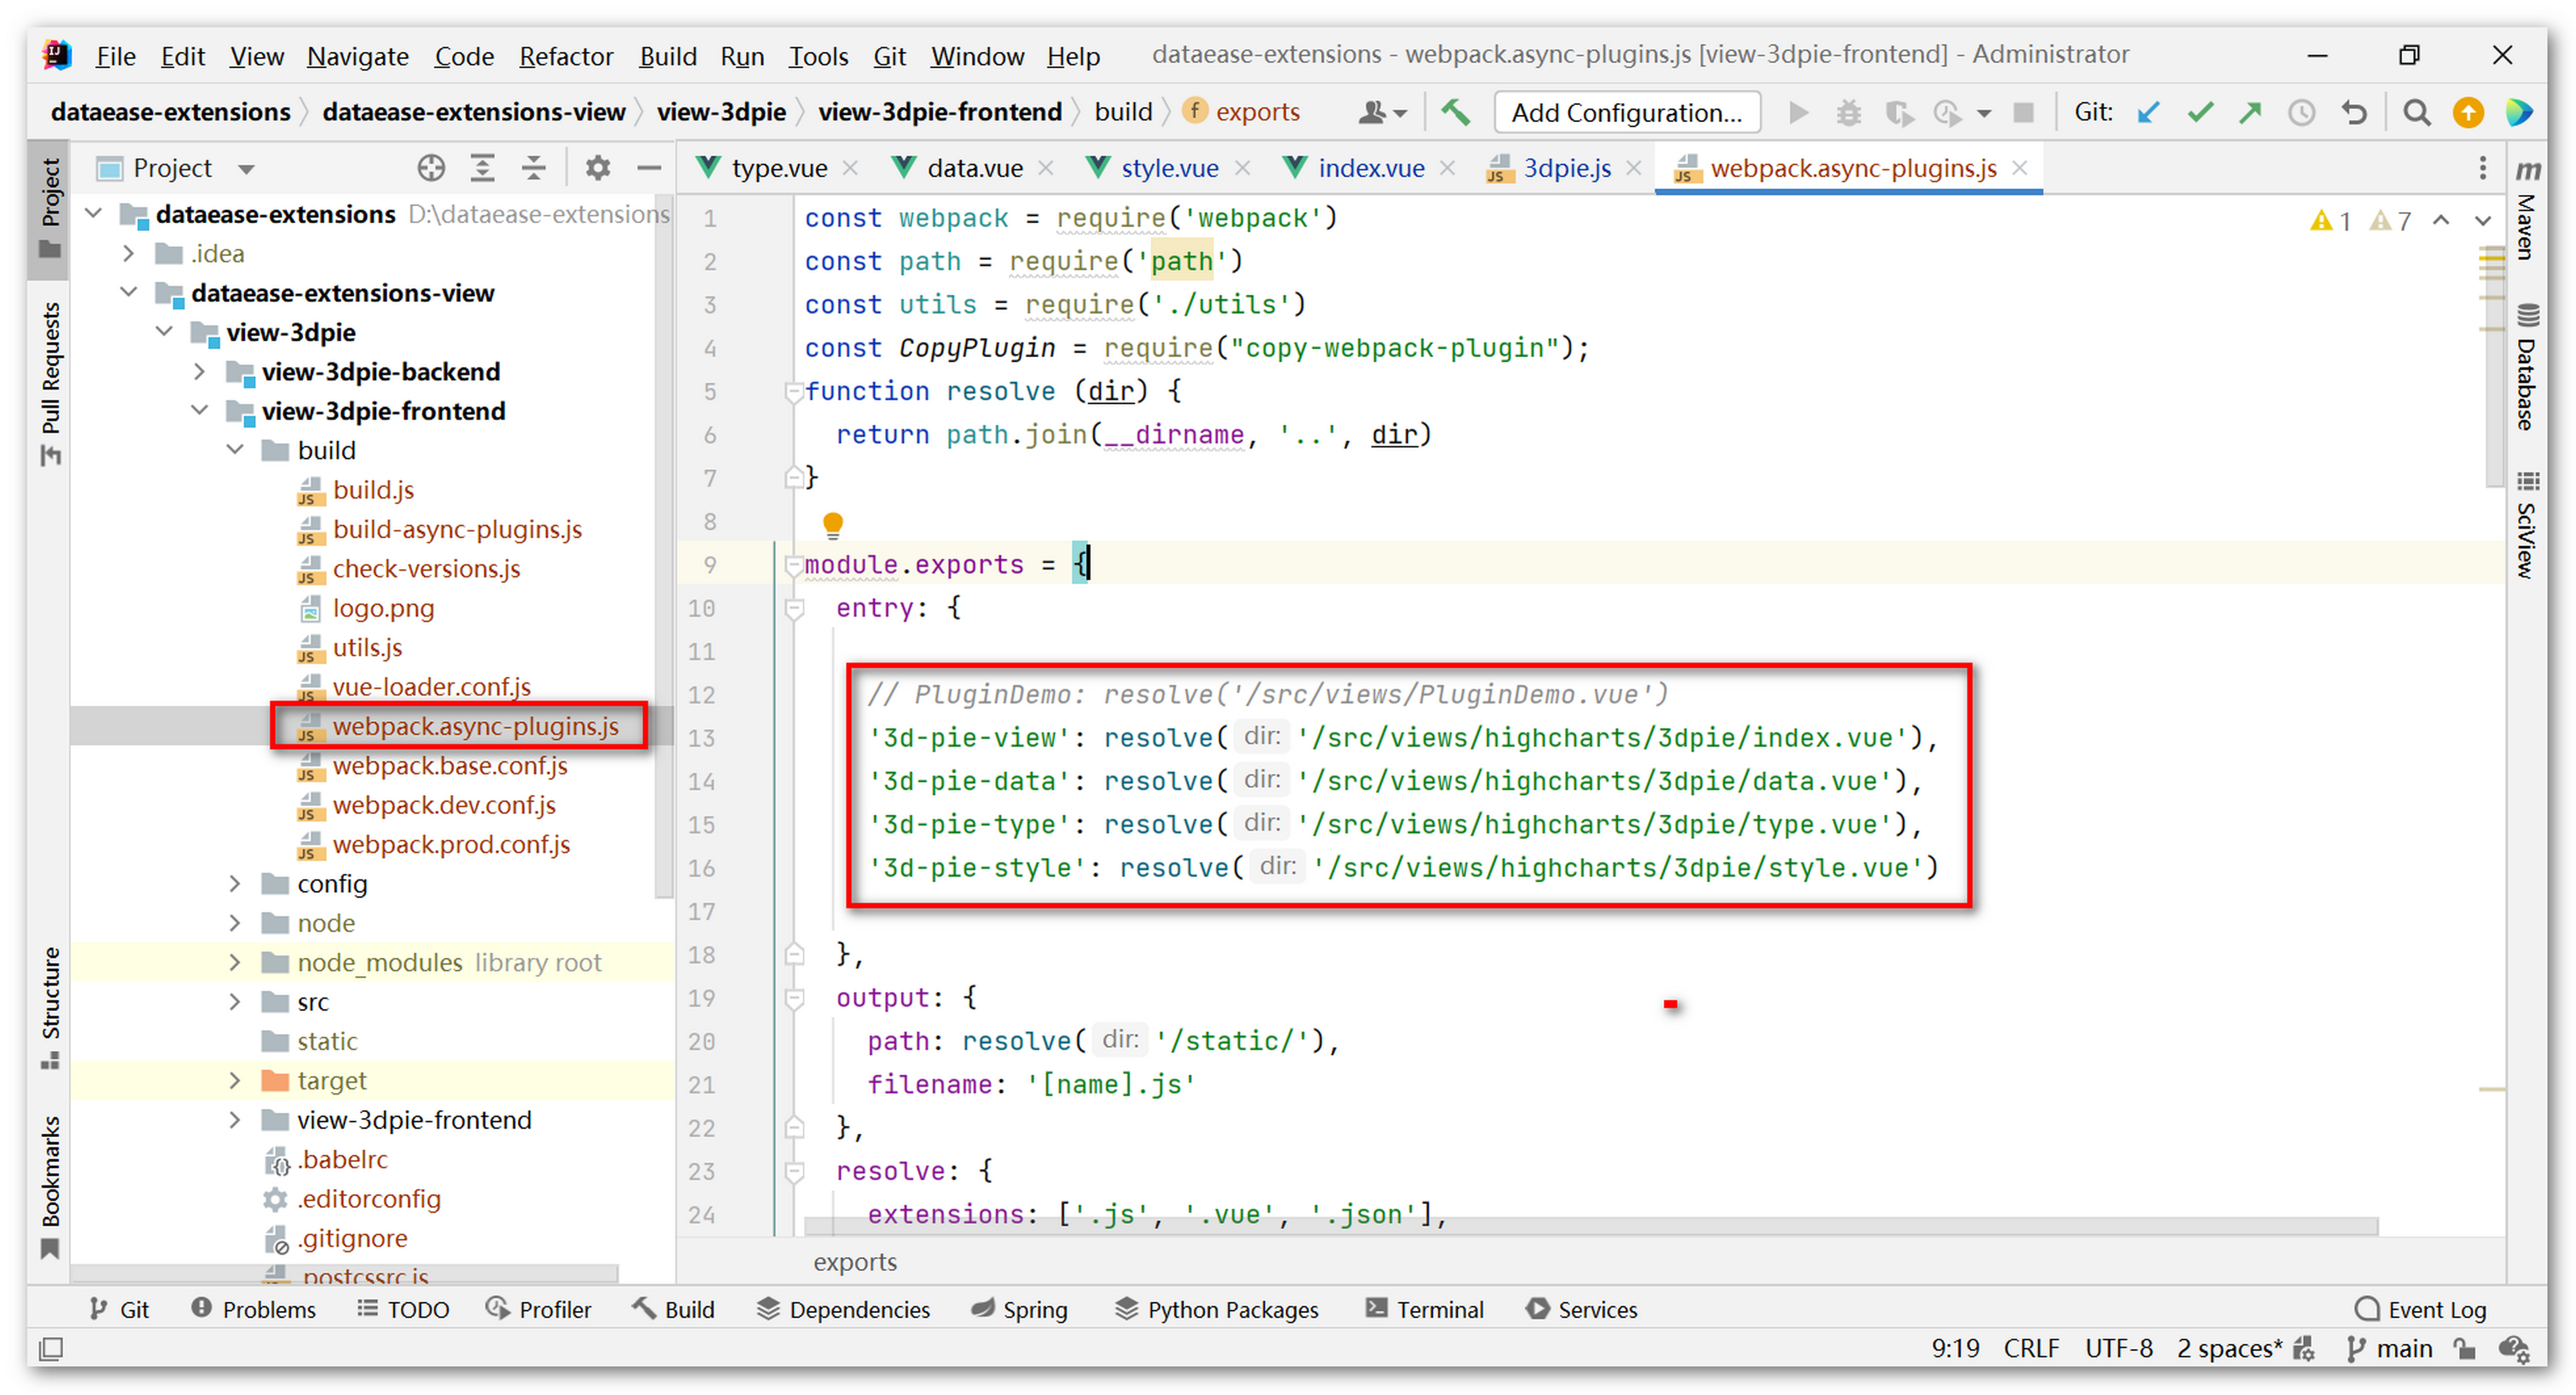Open the Event Log
Image resolution: width=2576 pixels, height=1395 pixels.
[2420, 1309]
